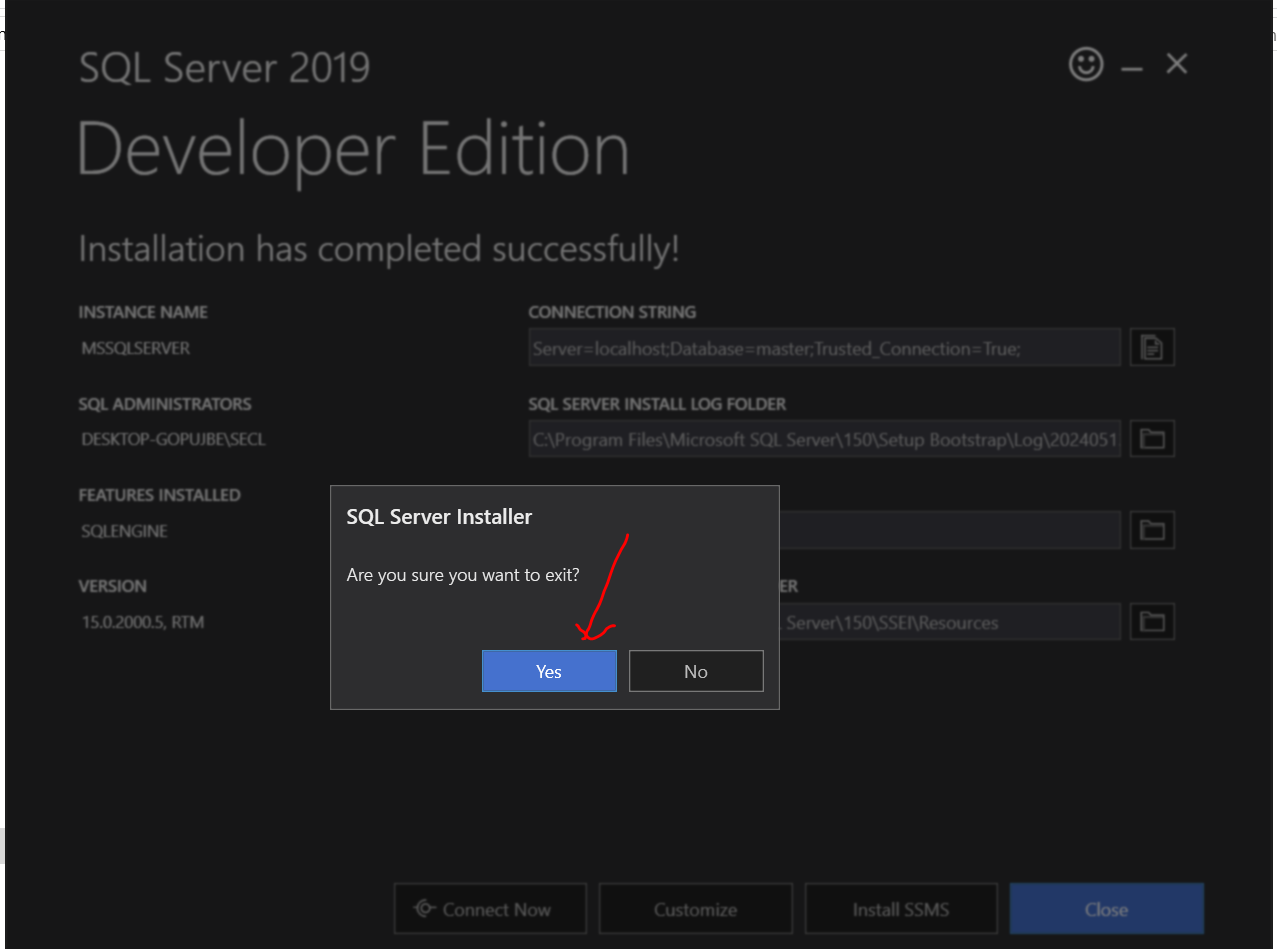Click the "Installation has completed successfully!" heading
Screen dimensions: 1277x949
(x=379, y=249)
